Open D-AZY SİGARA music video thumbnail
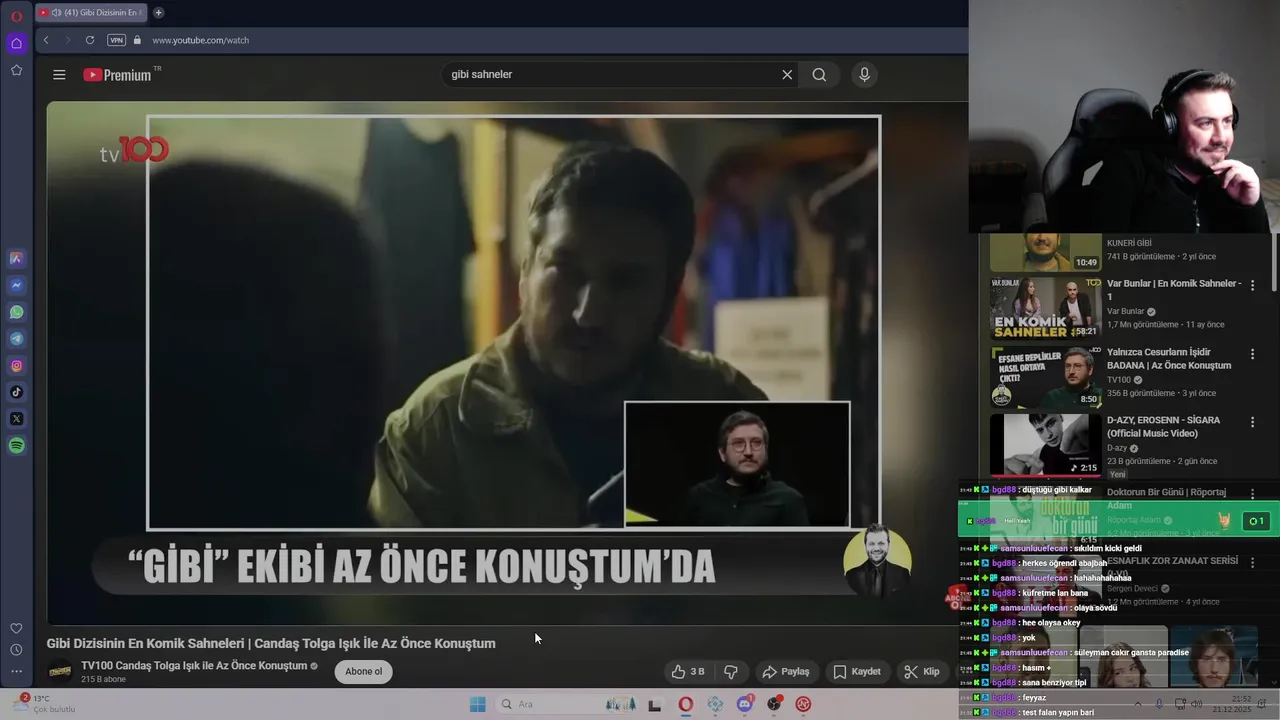 click(x=1045, y=445)
